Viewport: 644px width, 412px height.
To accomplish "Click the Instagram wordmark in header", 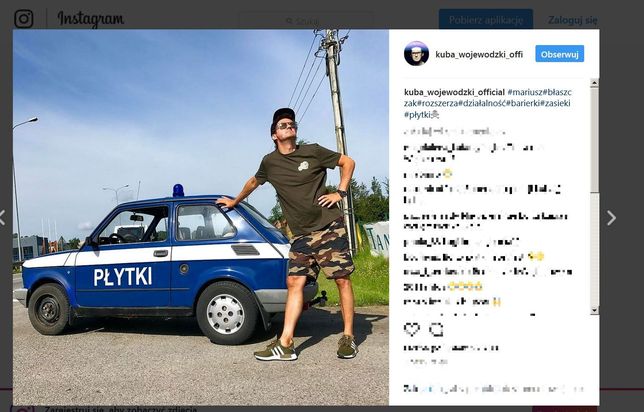I will click(91, 19).
